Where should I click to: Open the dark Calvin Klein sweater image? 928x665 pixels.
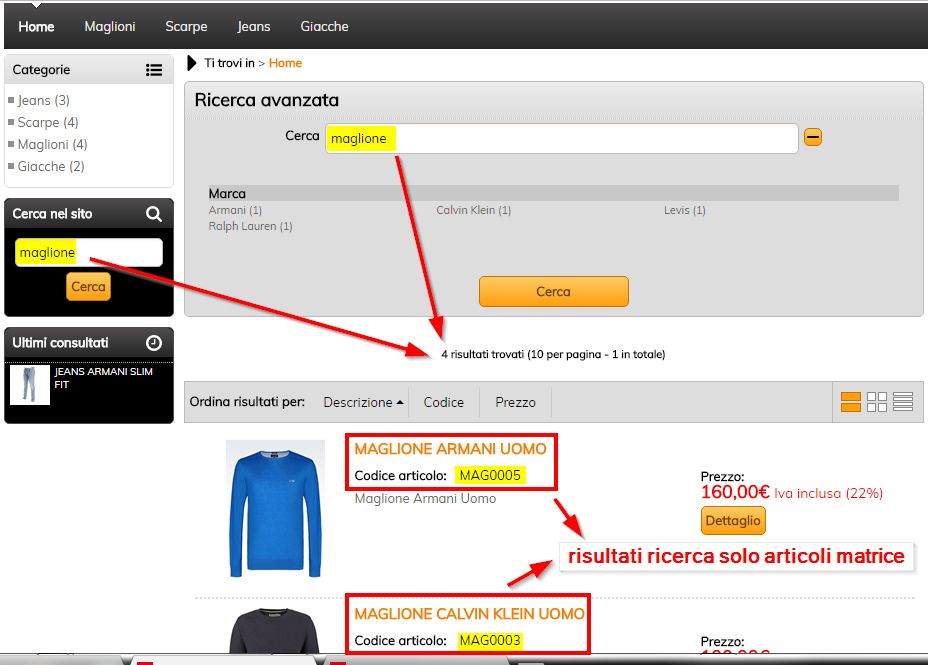274,631
